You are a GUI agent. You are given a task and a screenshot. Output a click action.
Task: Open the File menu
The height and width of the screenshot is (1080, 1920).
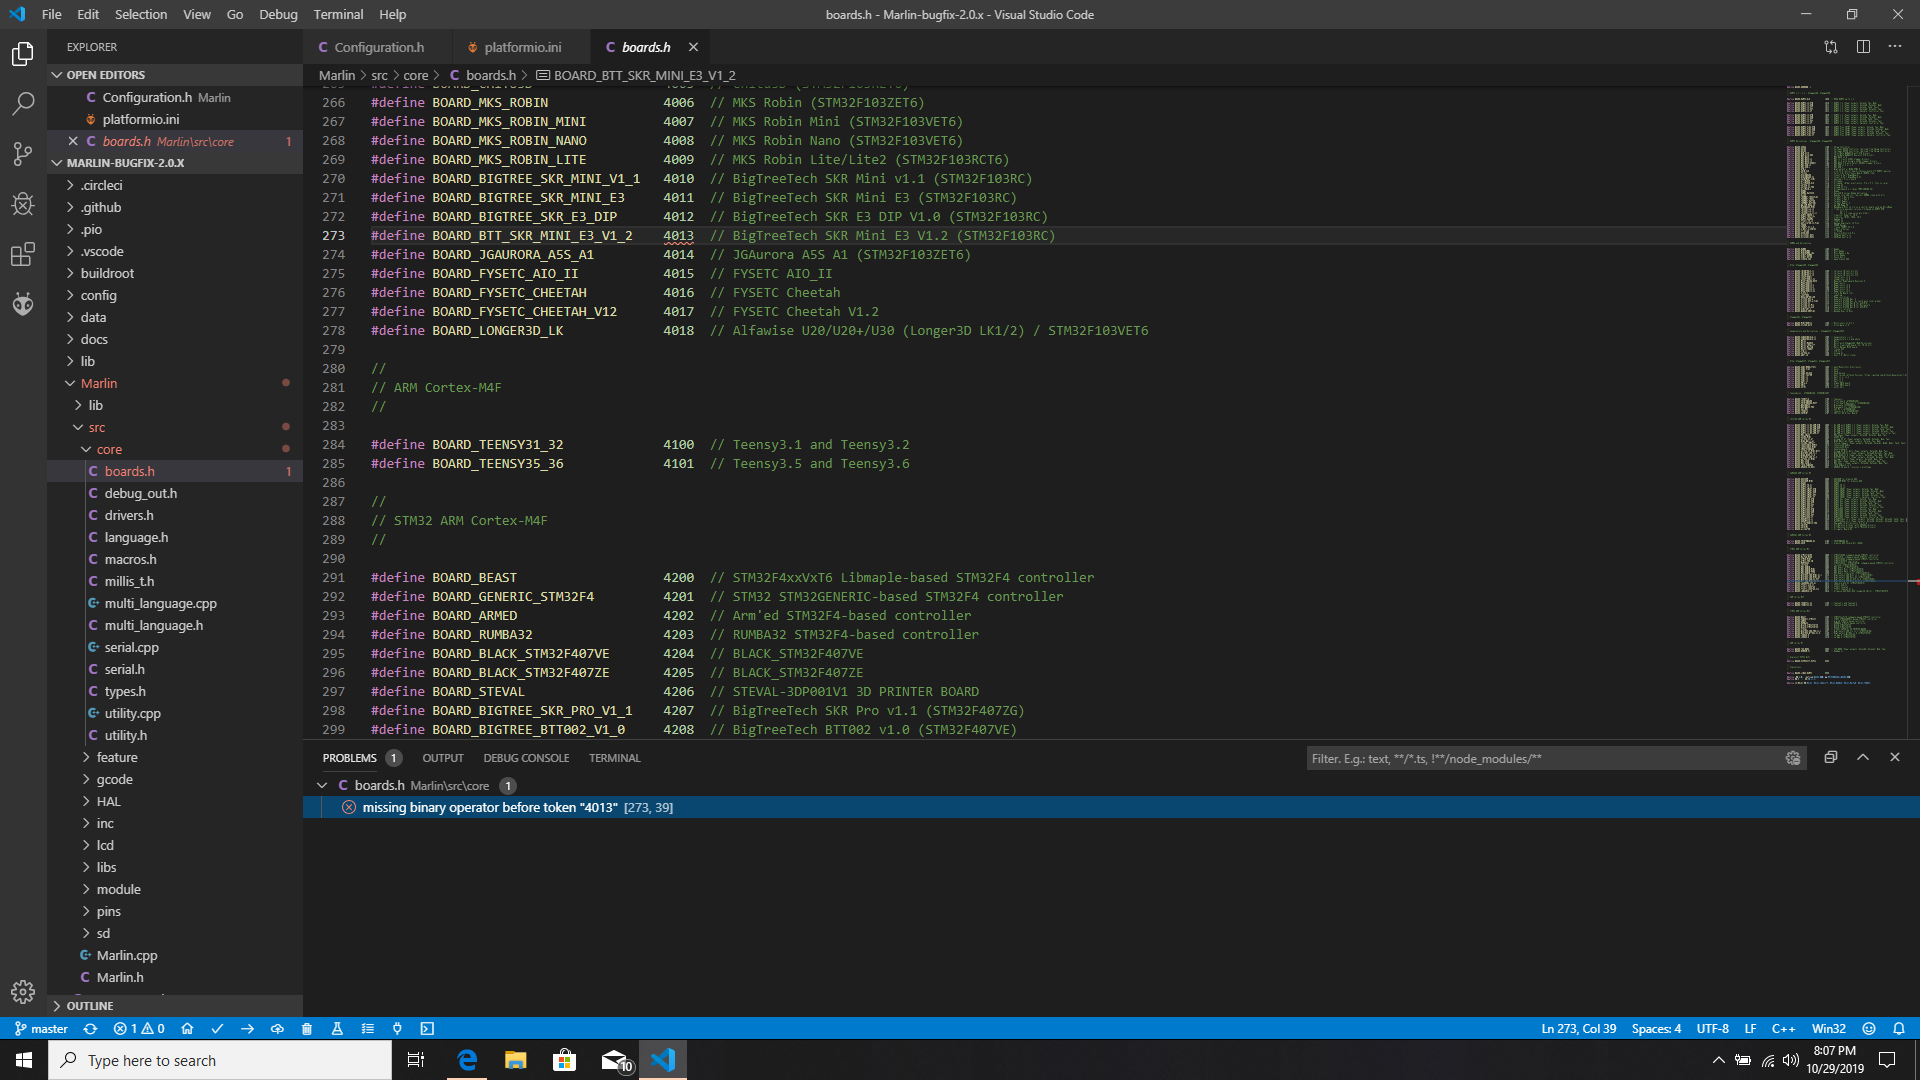(52, 14)
